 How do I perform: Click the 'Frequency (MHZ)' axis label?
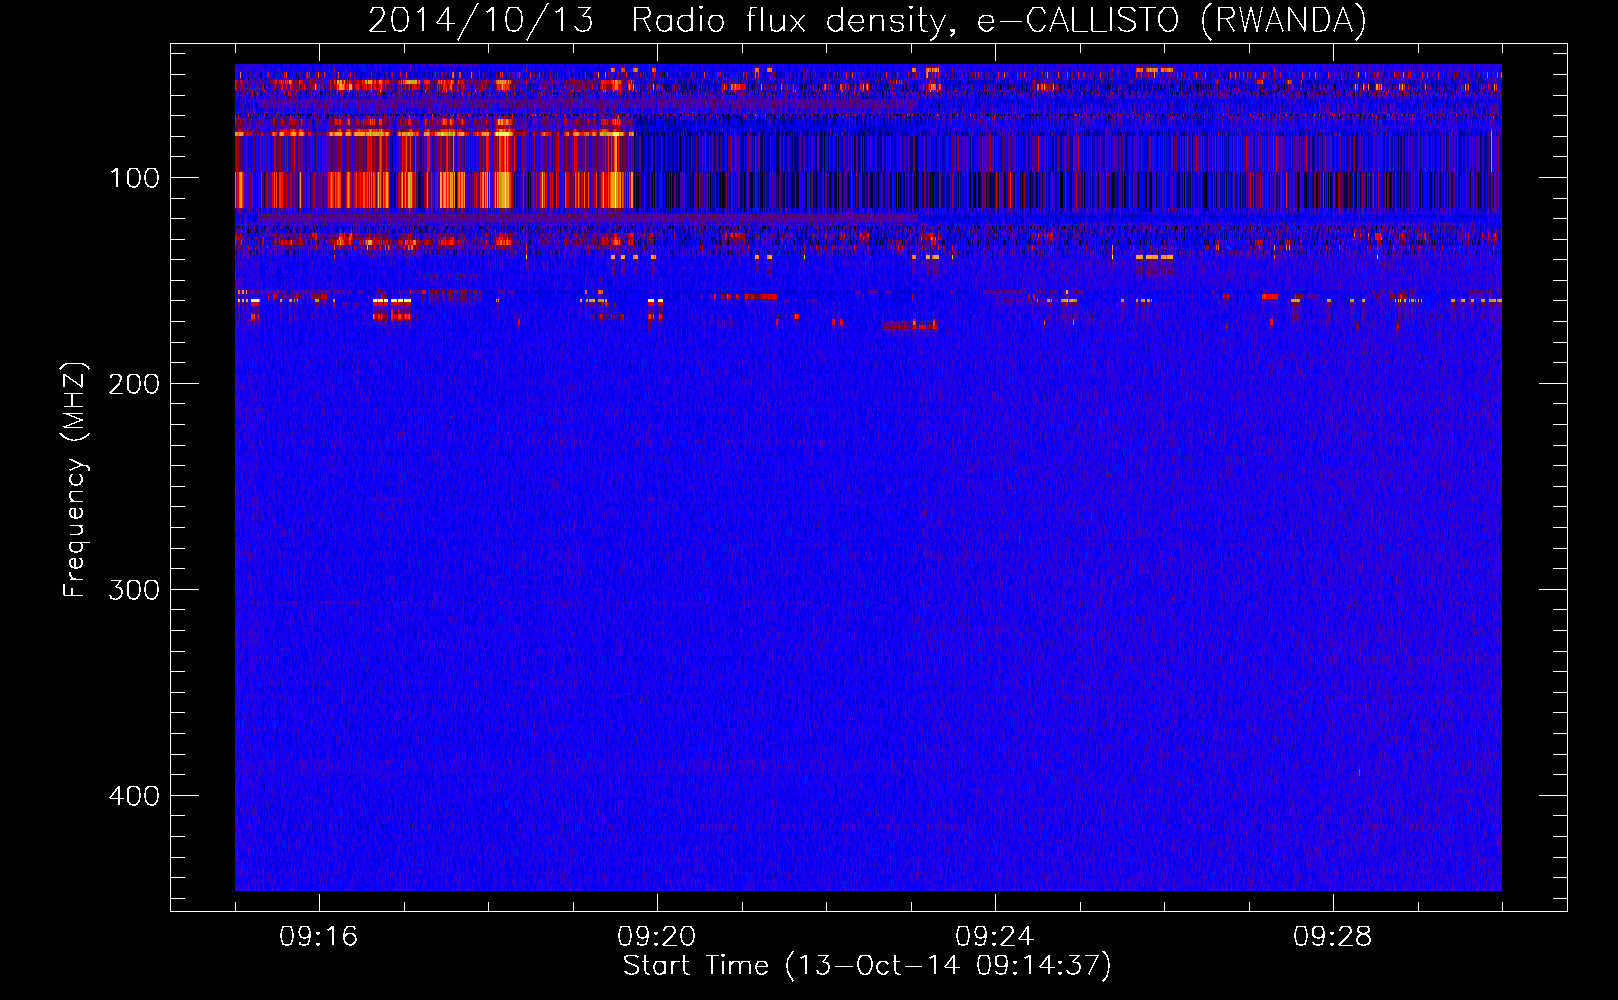tap(75, 480)
